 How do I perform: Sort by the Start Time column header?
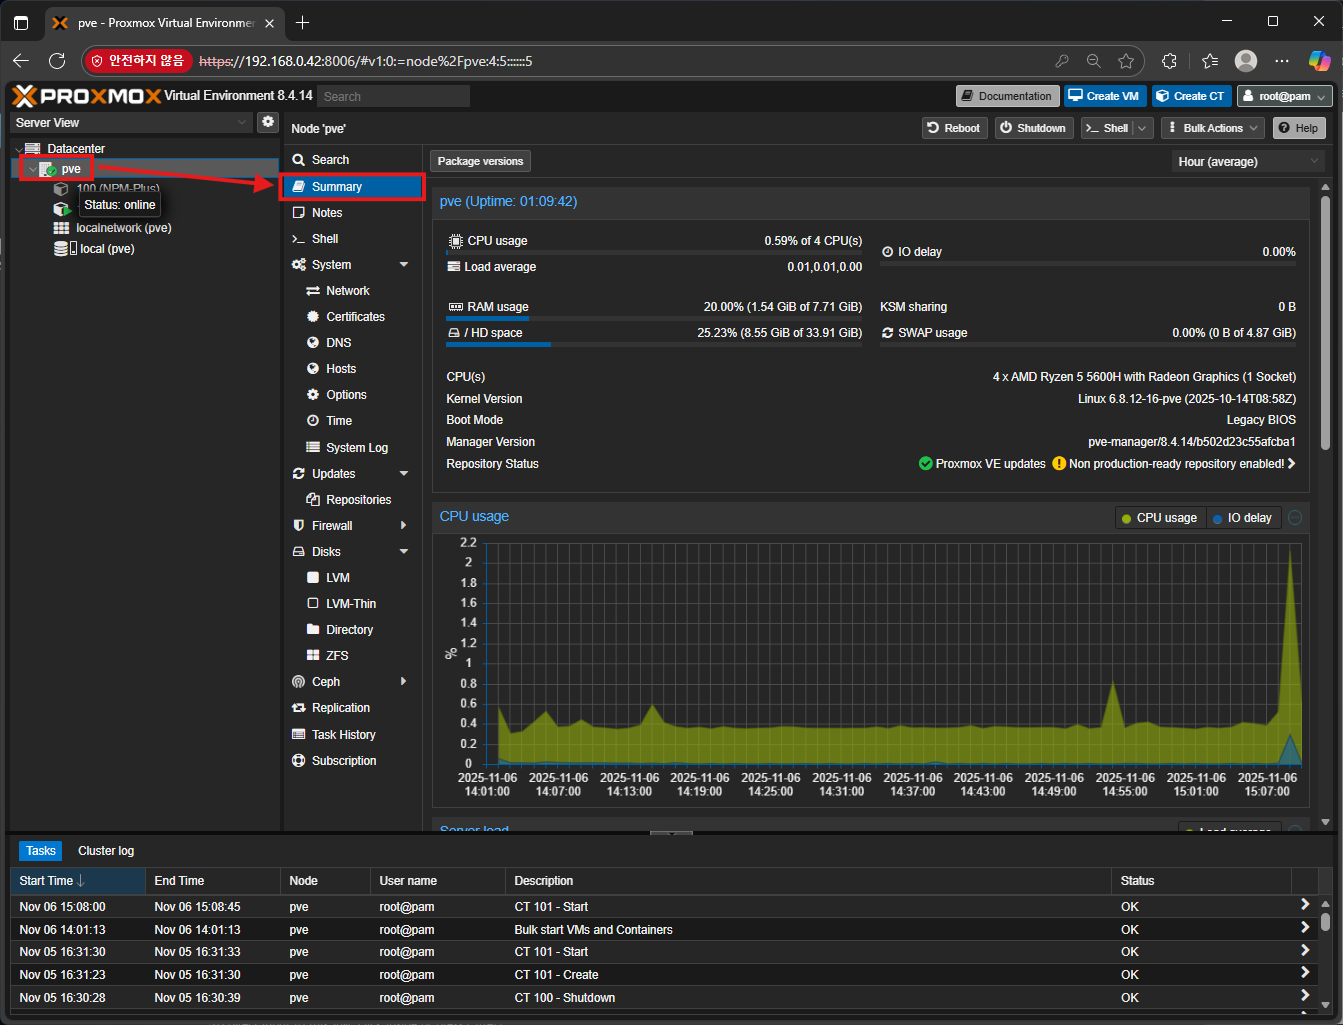78,881
